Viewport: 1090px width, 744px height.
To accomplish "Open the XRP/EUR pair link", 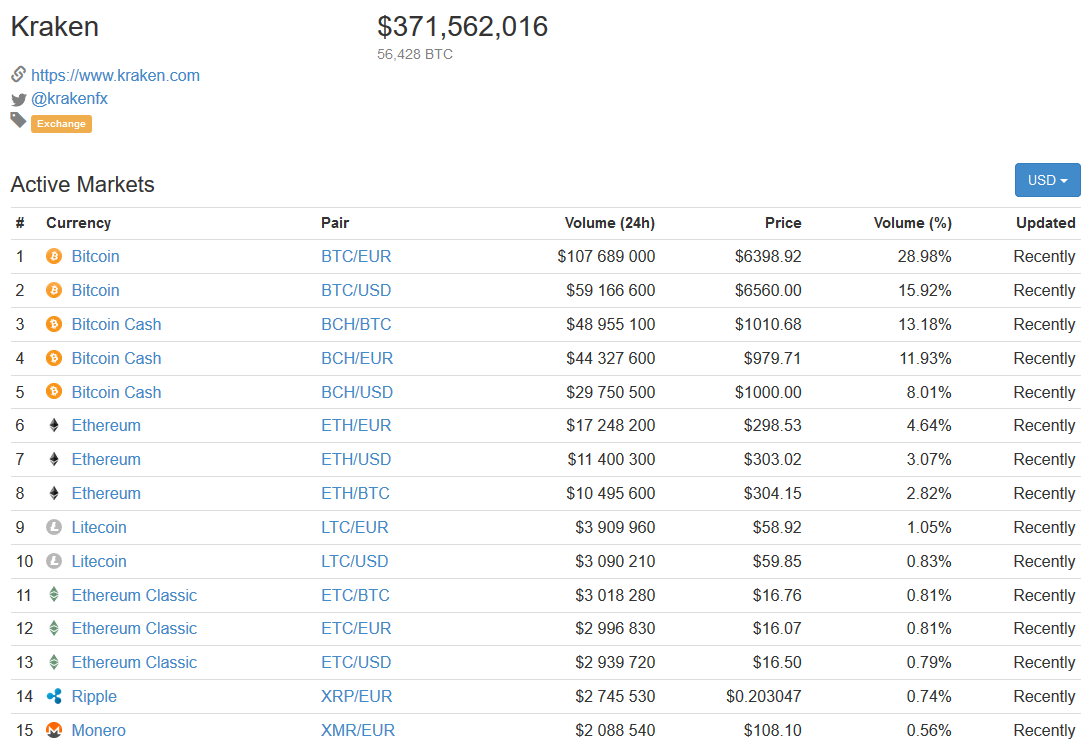I will [357, 697].
